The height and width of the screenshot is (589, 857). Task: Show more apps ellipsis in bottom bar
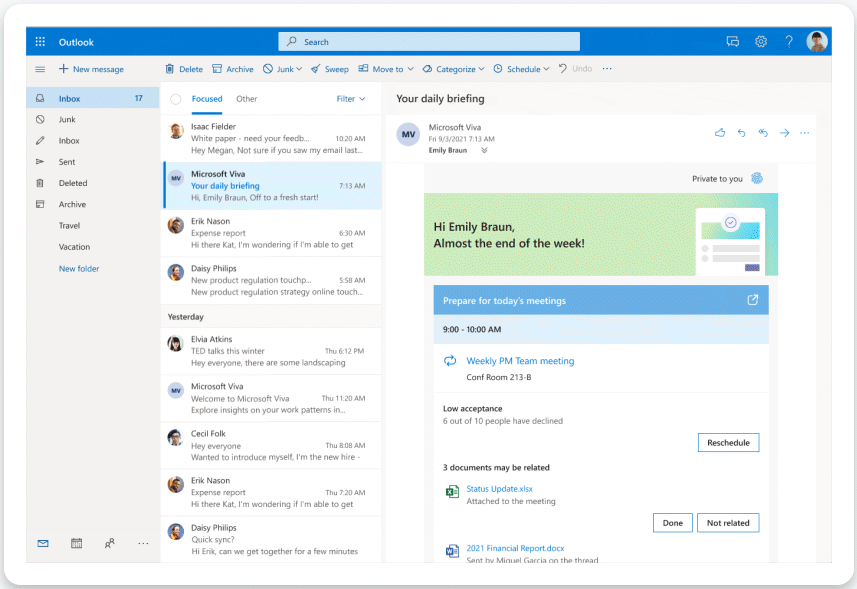(143, 543)
